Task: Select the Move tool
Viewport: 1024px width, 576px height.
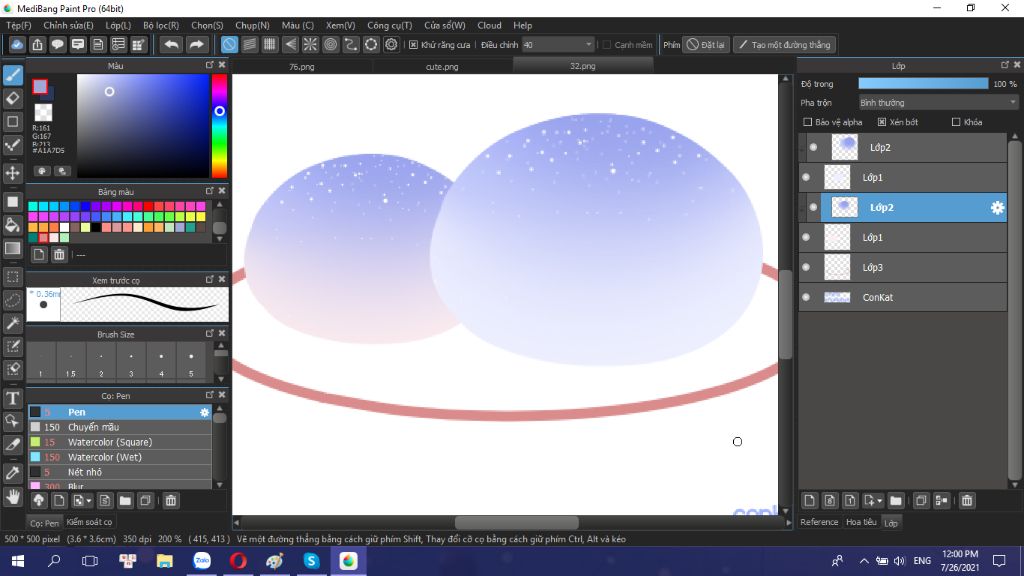Action: pos(13,173)
